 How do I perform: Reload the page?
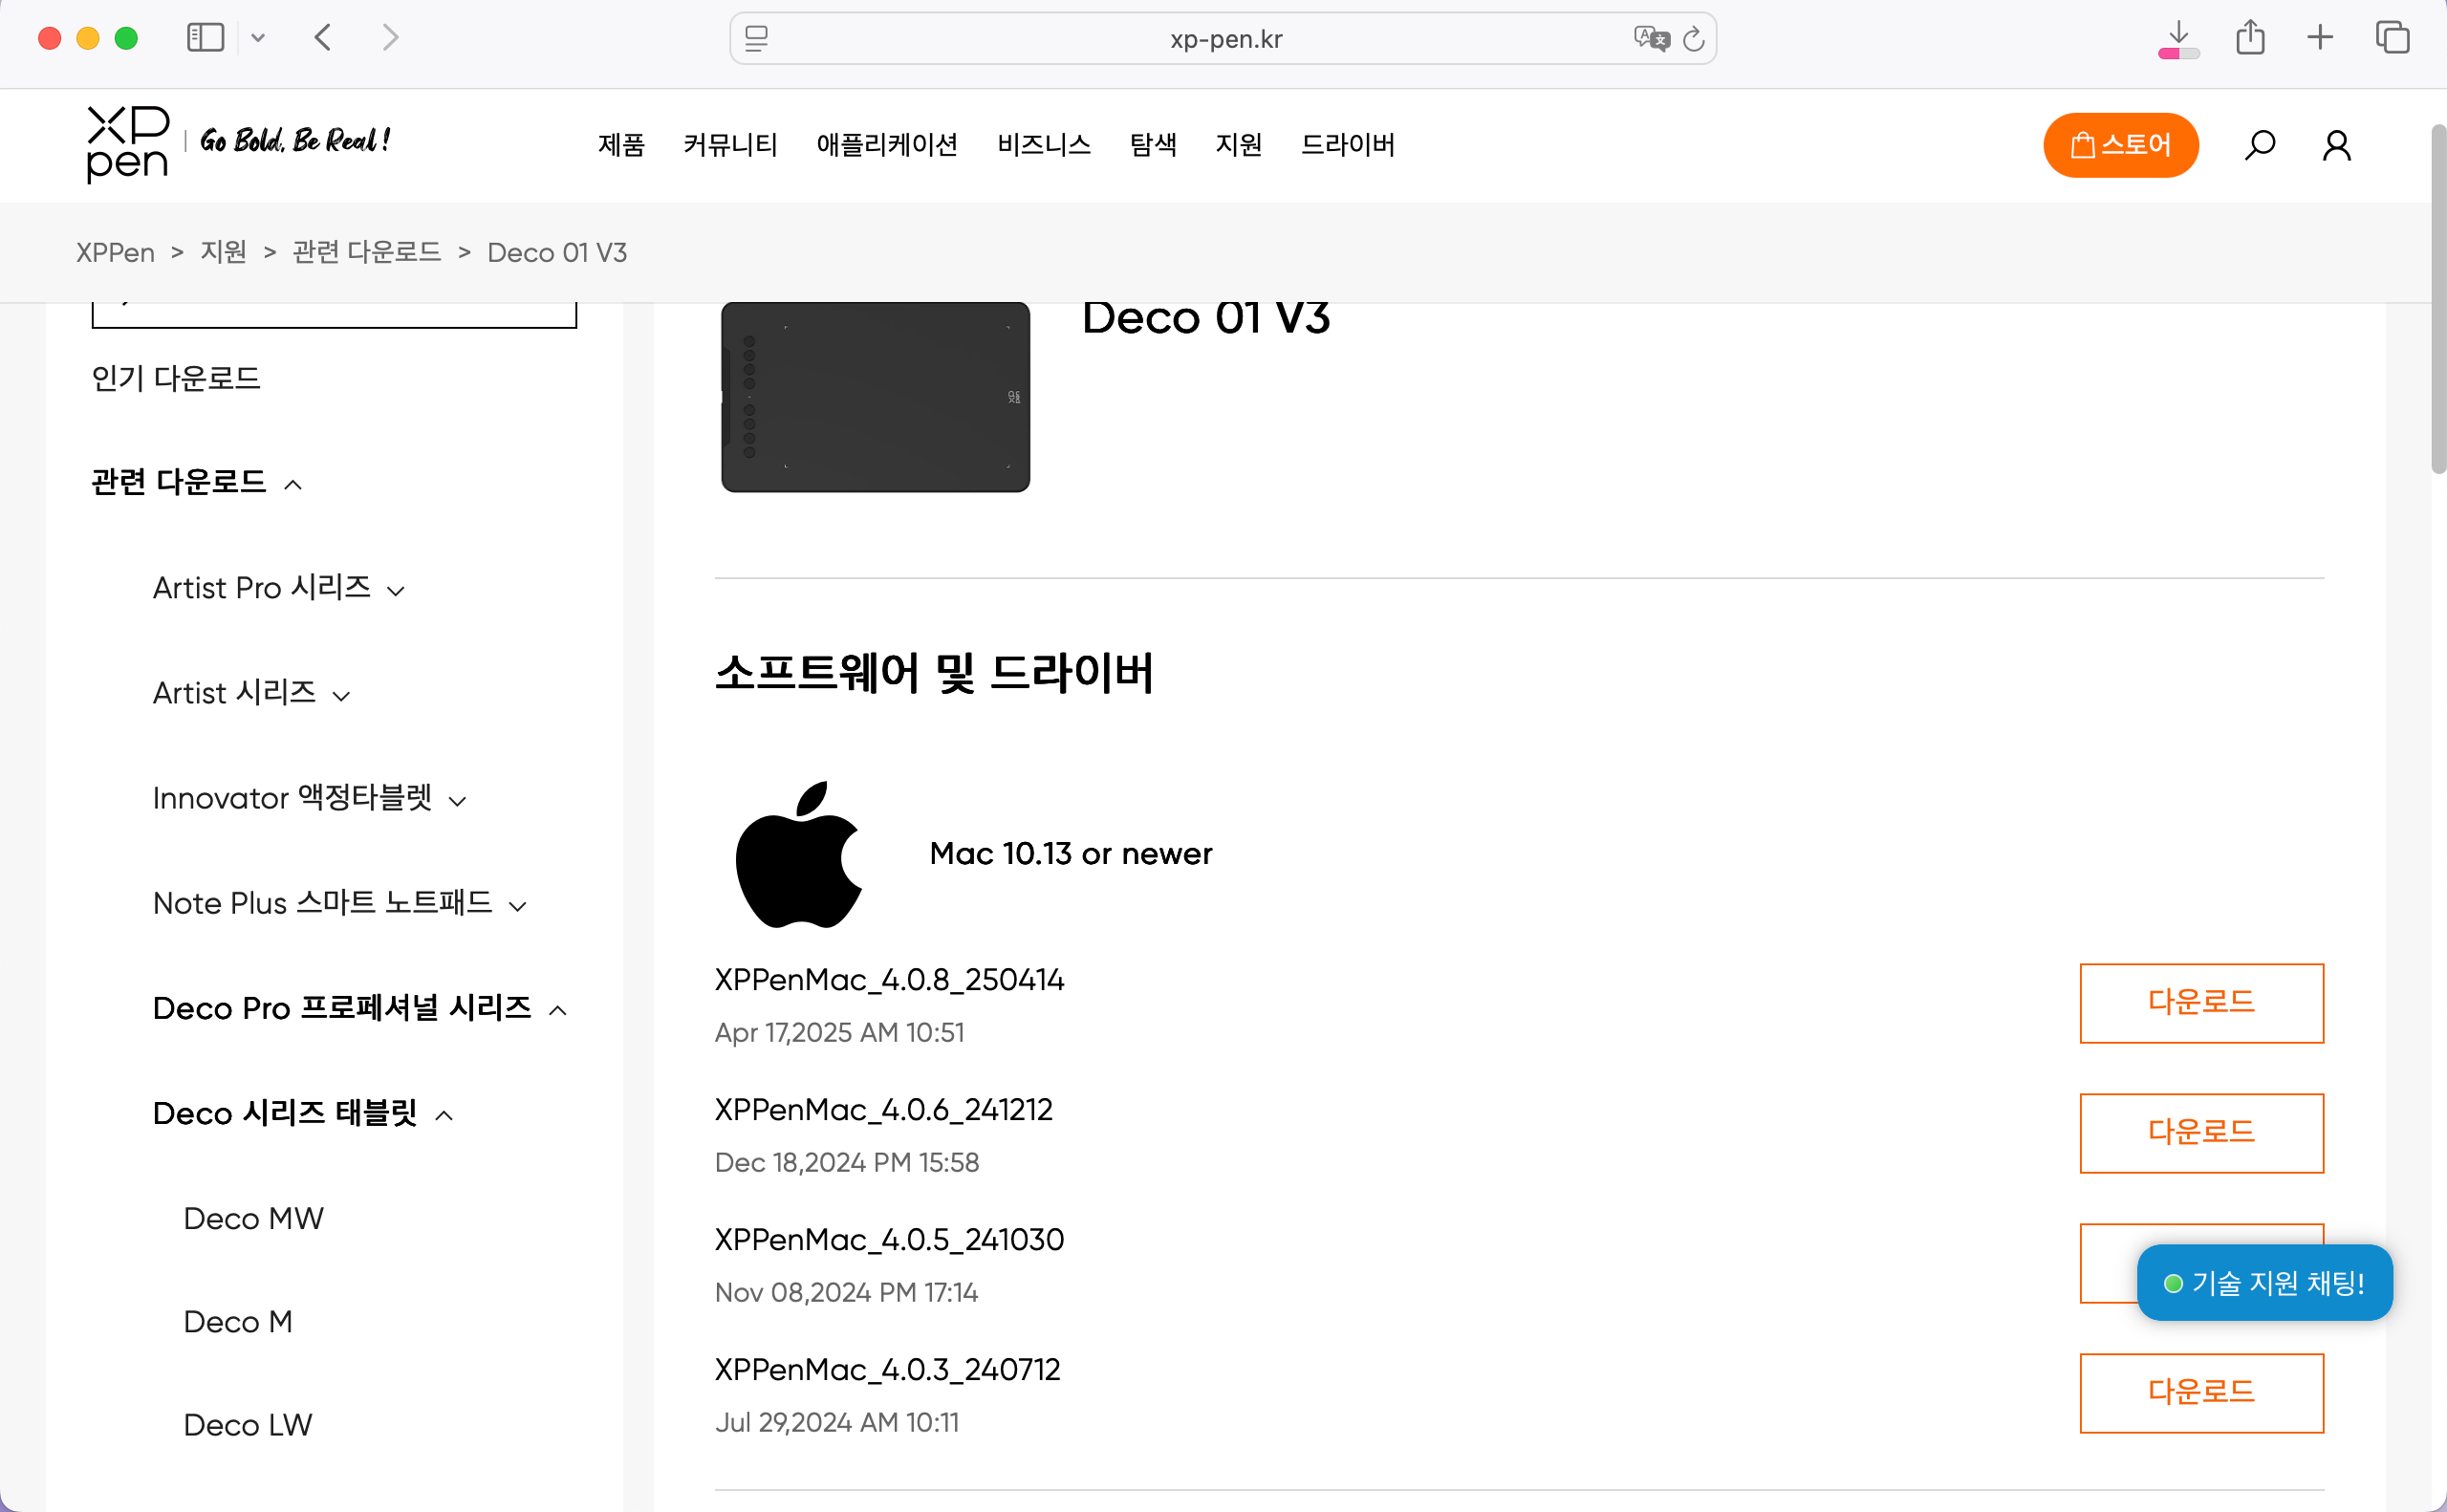(1693, 39)
